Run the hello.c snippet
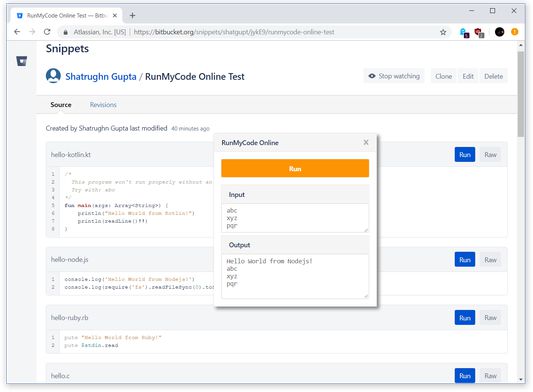 pos(465,376)
